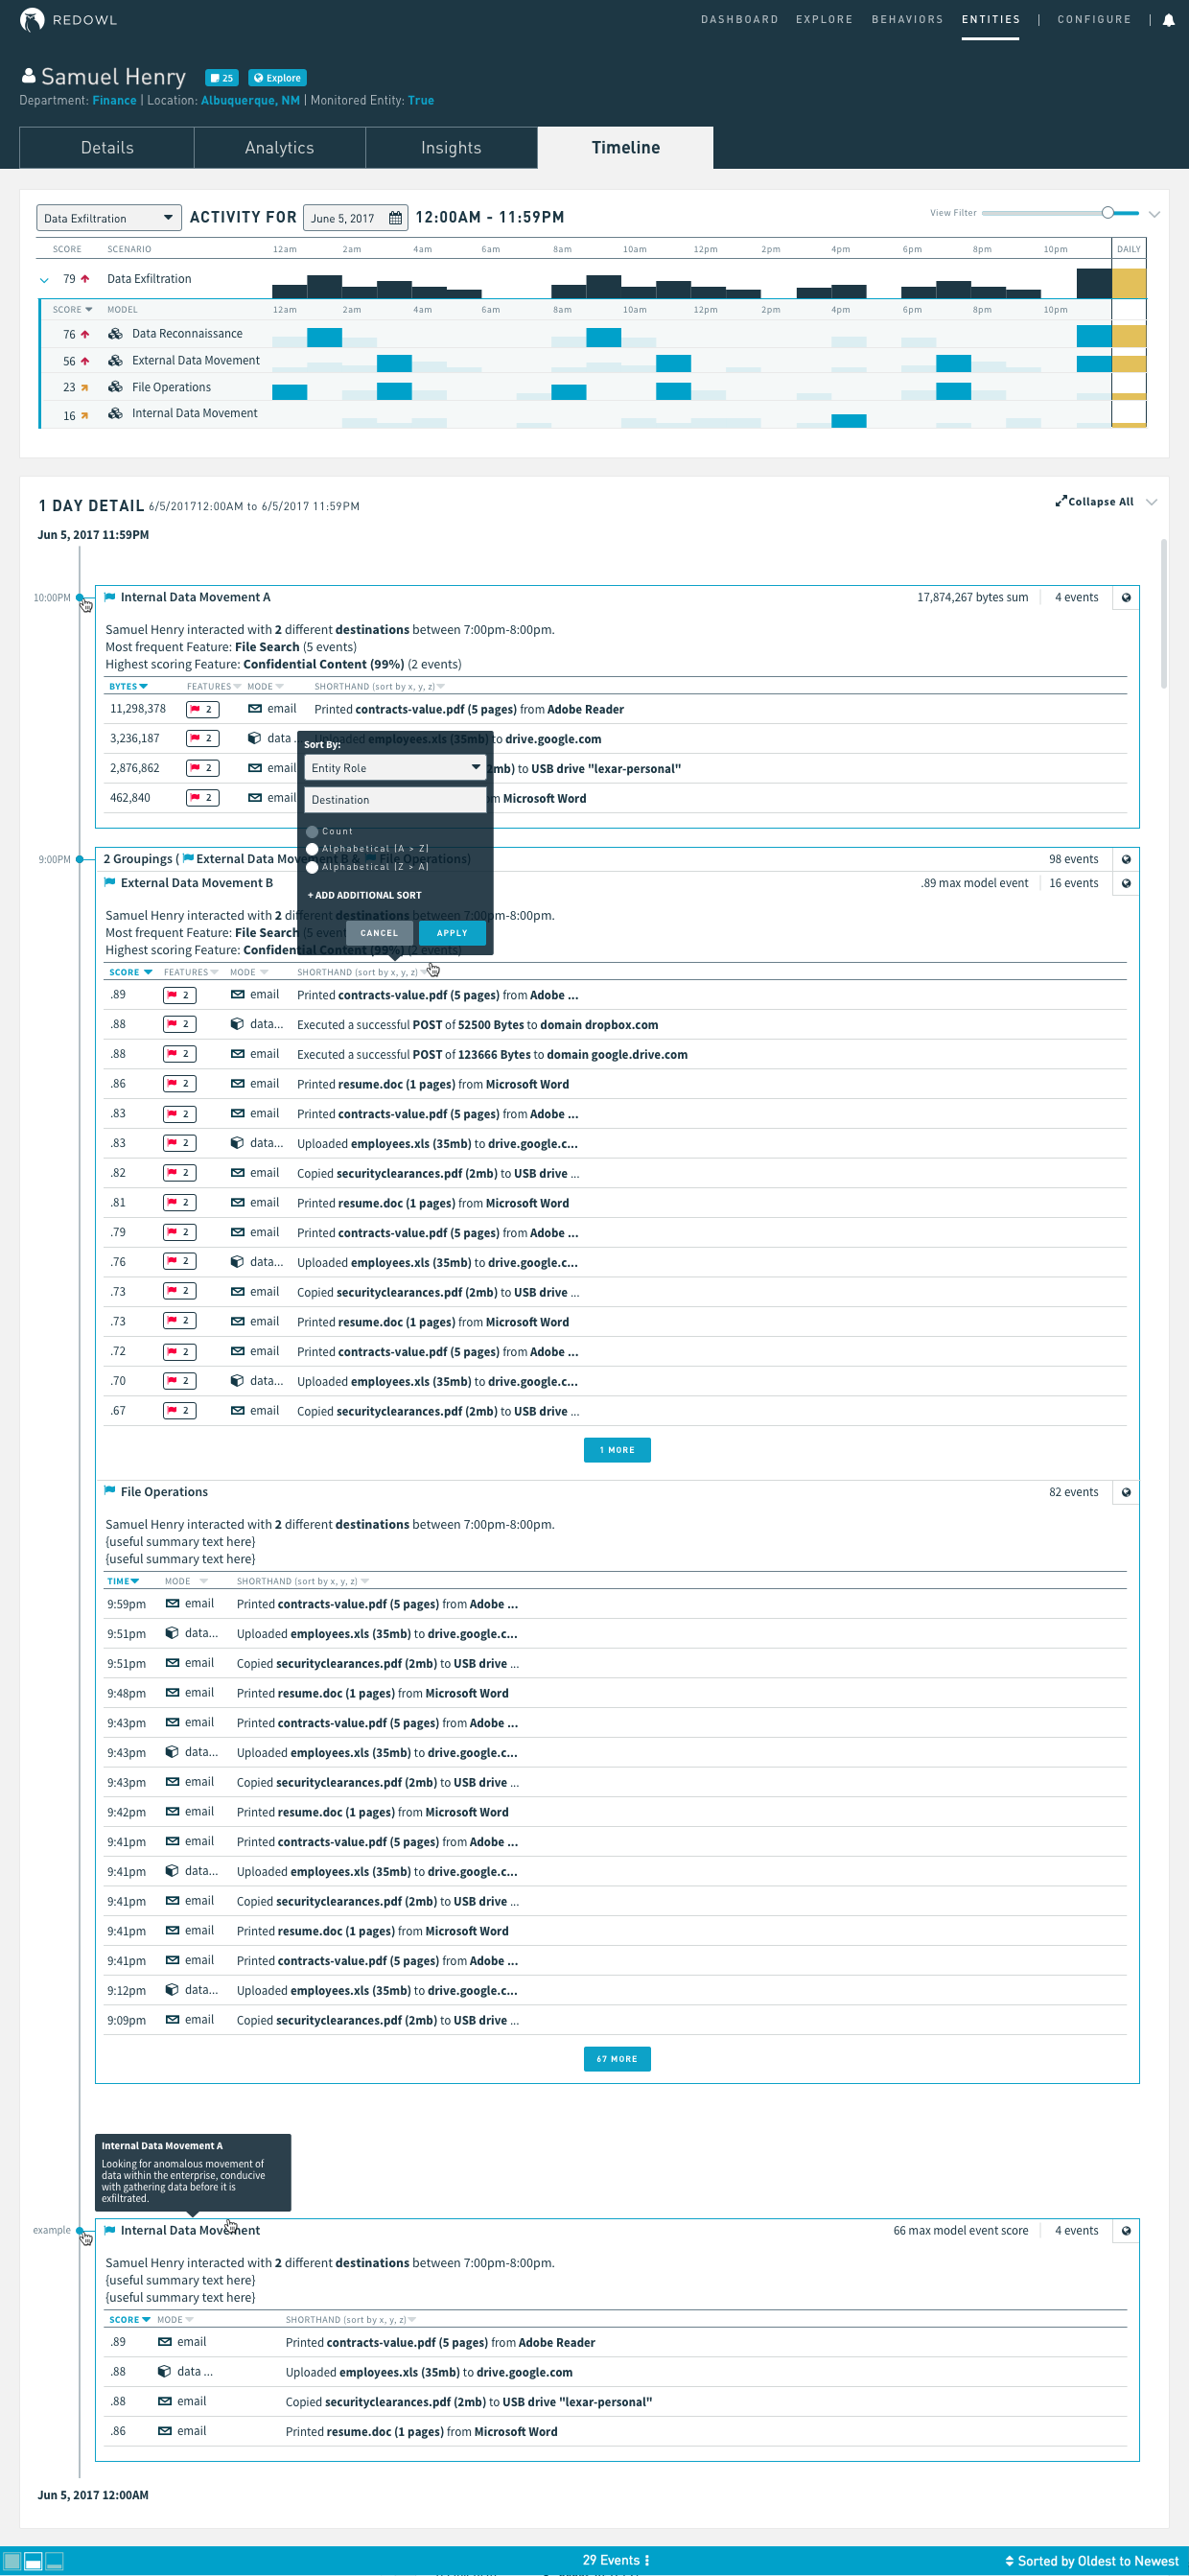The width and height of the screenshot is (1189, 2576).
Task: Click the yellow DAILY bar for Data Exfiltration
Action: 1128,283
